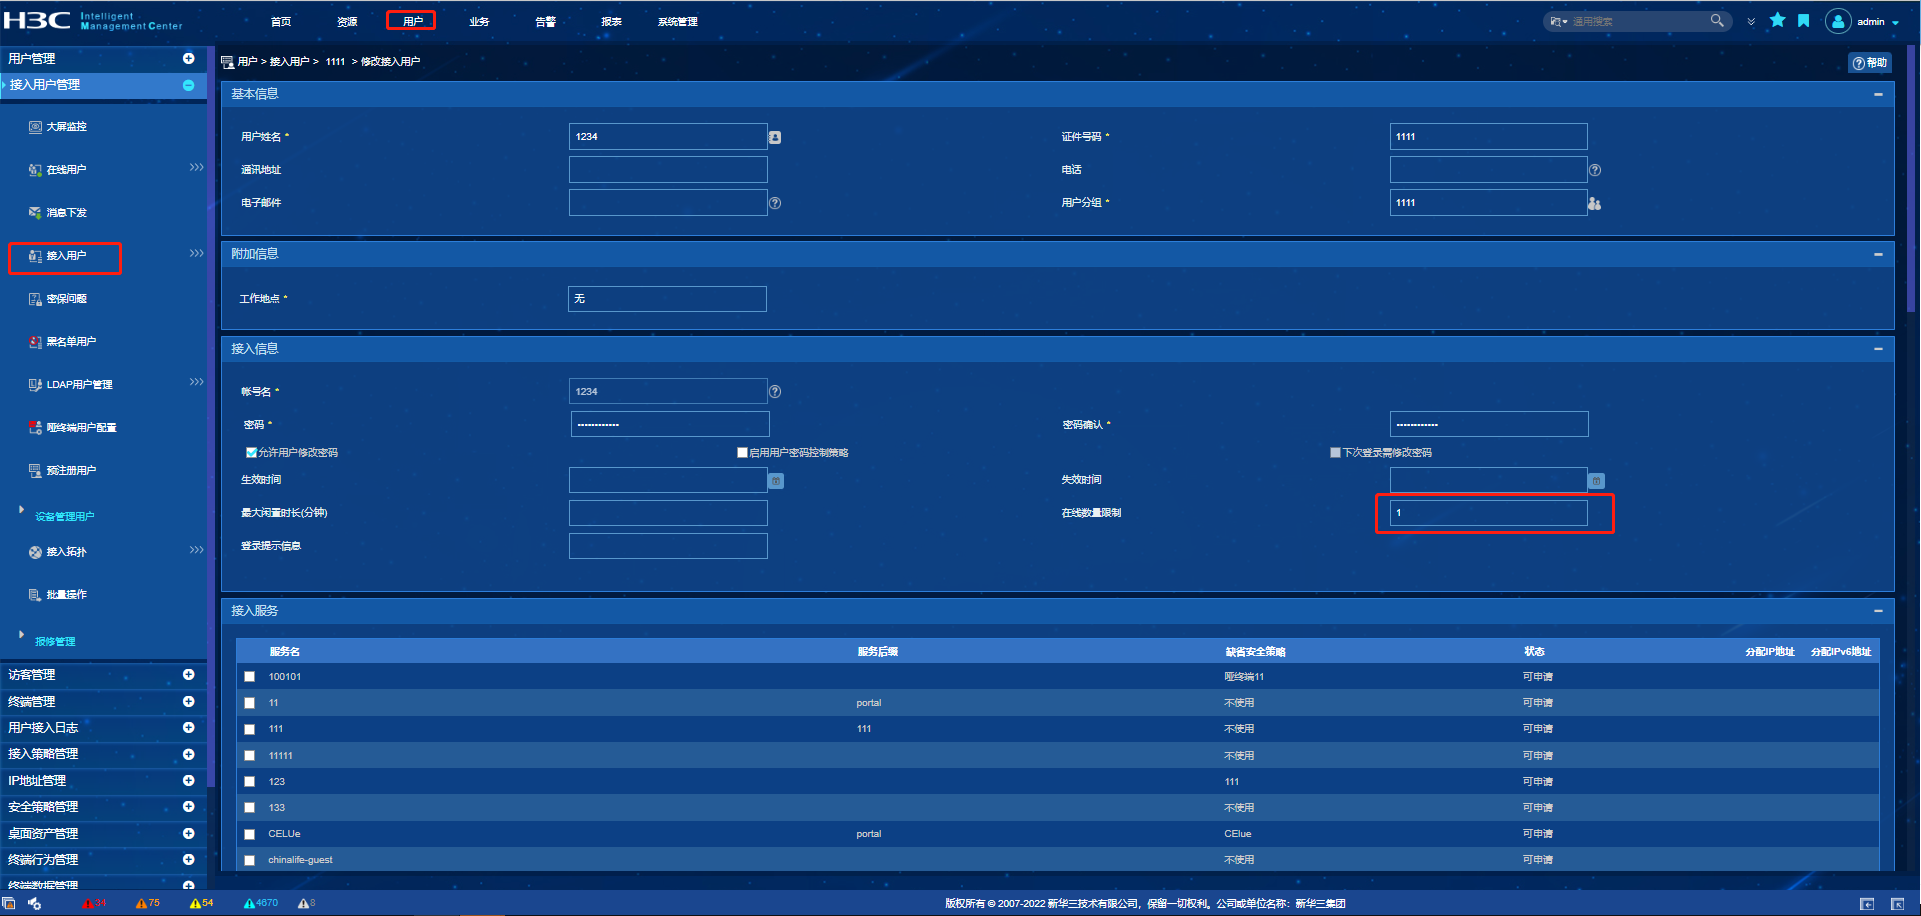The height and width of the screenshot is (916, 1921).
Task: Click the admin user avatar icon
Action: (x=1838, y=21)
